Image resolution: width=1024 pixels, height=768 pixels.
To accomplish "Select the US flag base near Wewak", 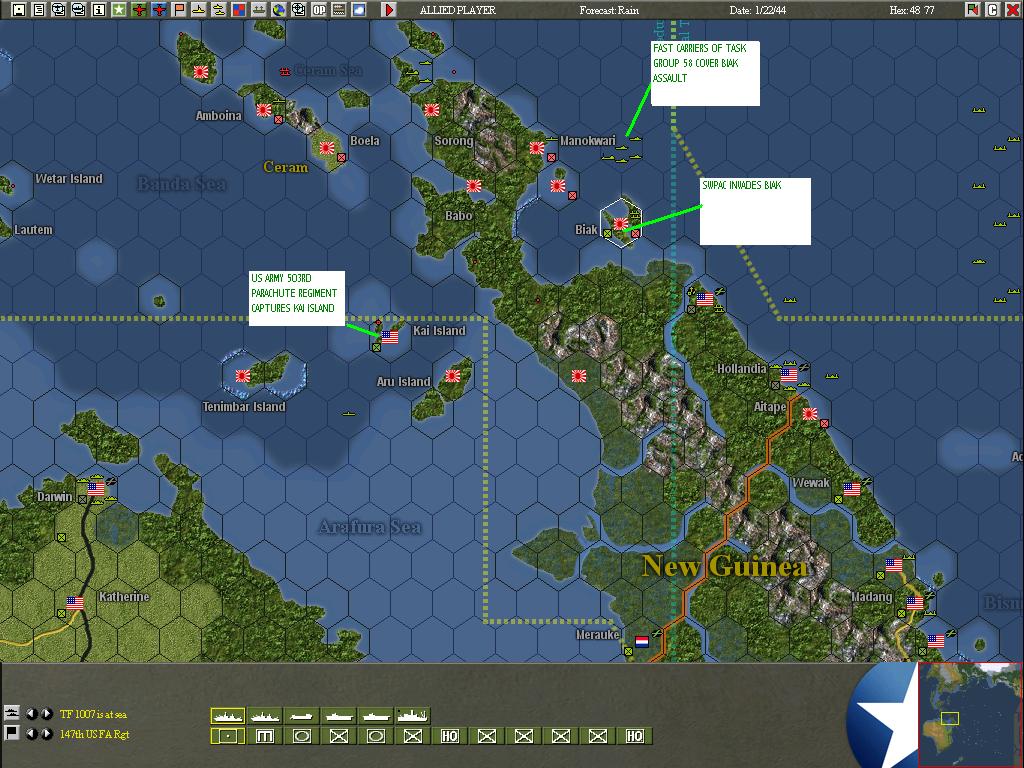I will (852, 488).
